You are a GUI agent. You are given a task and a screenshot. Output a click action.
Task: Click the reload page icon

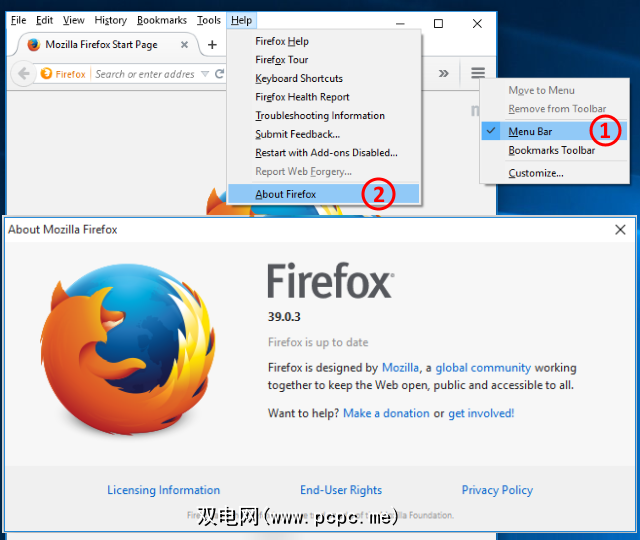(x=220, y=74)
